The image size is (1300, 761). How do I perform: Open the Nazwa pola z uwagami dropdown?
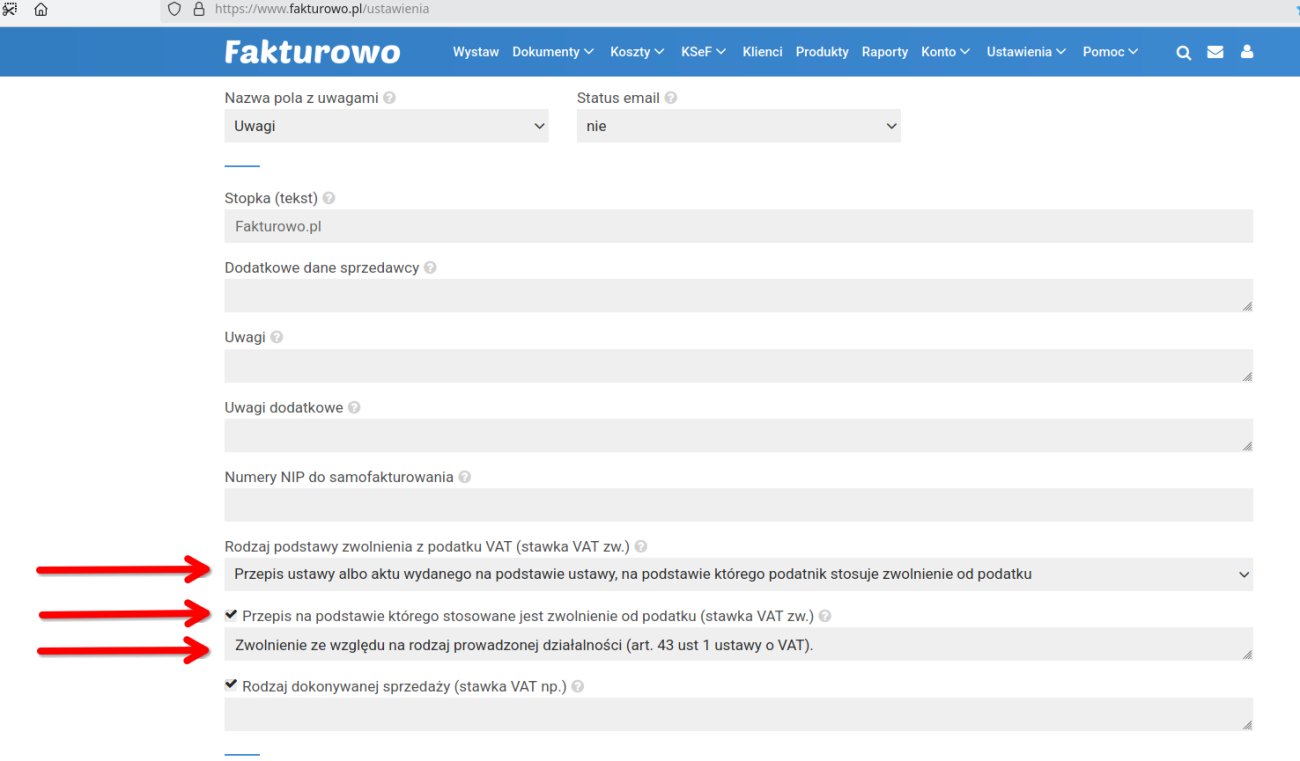point(386,126)
